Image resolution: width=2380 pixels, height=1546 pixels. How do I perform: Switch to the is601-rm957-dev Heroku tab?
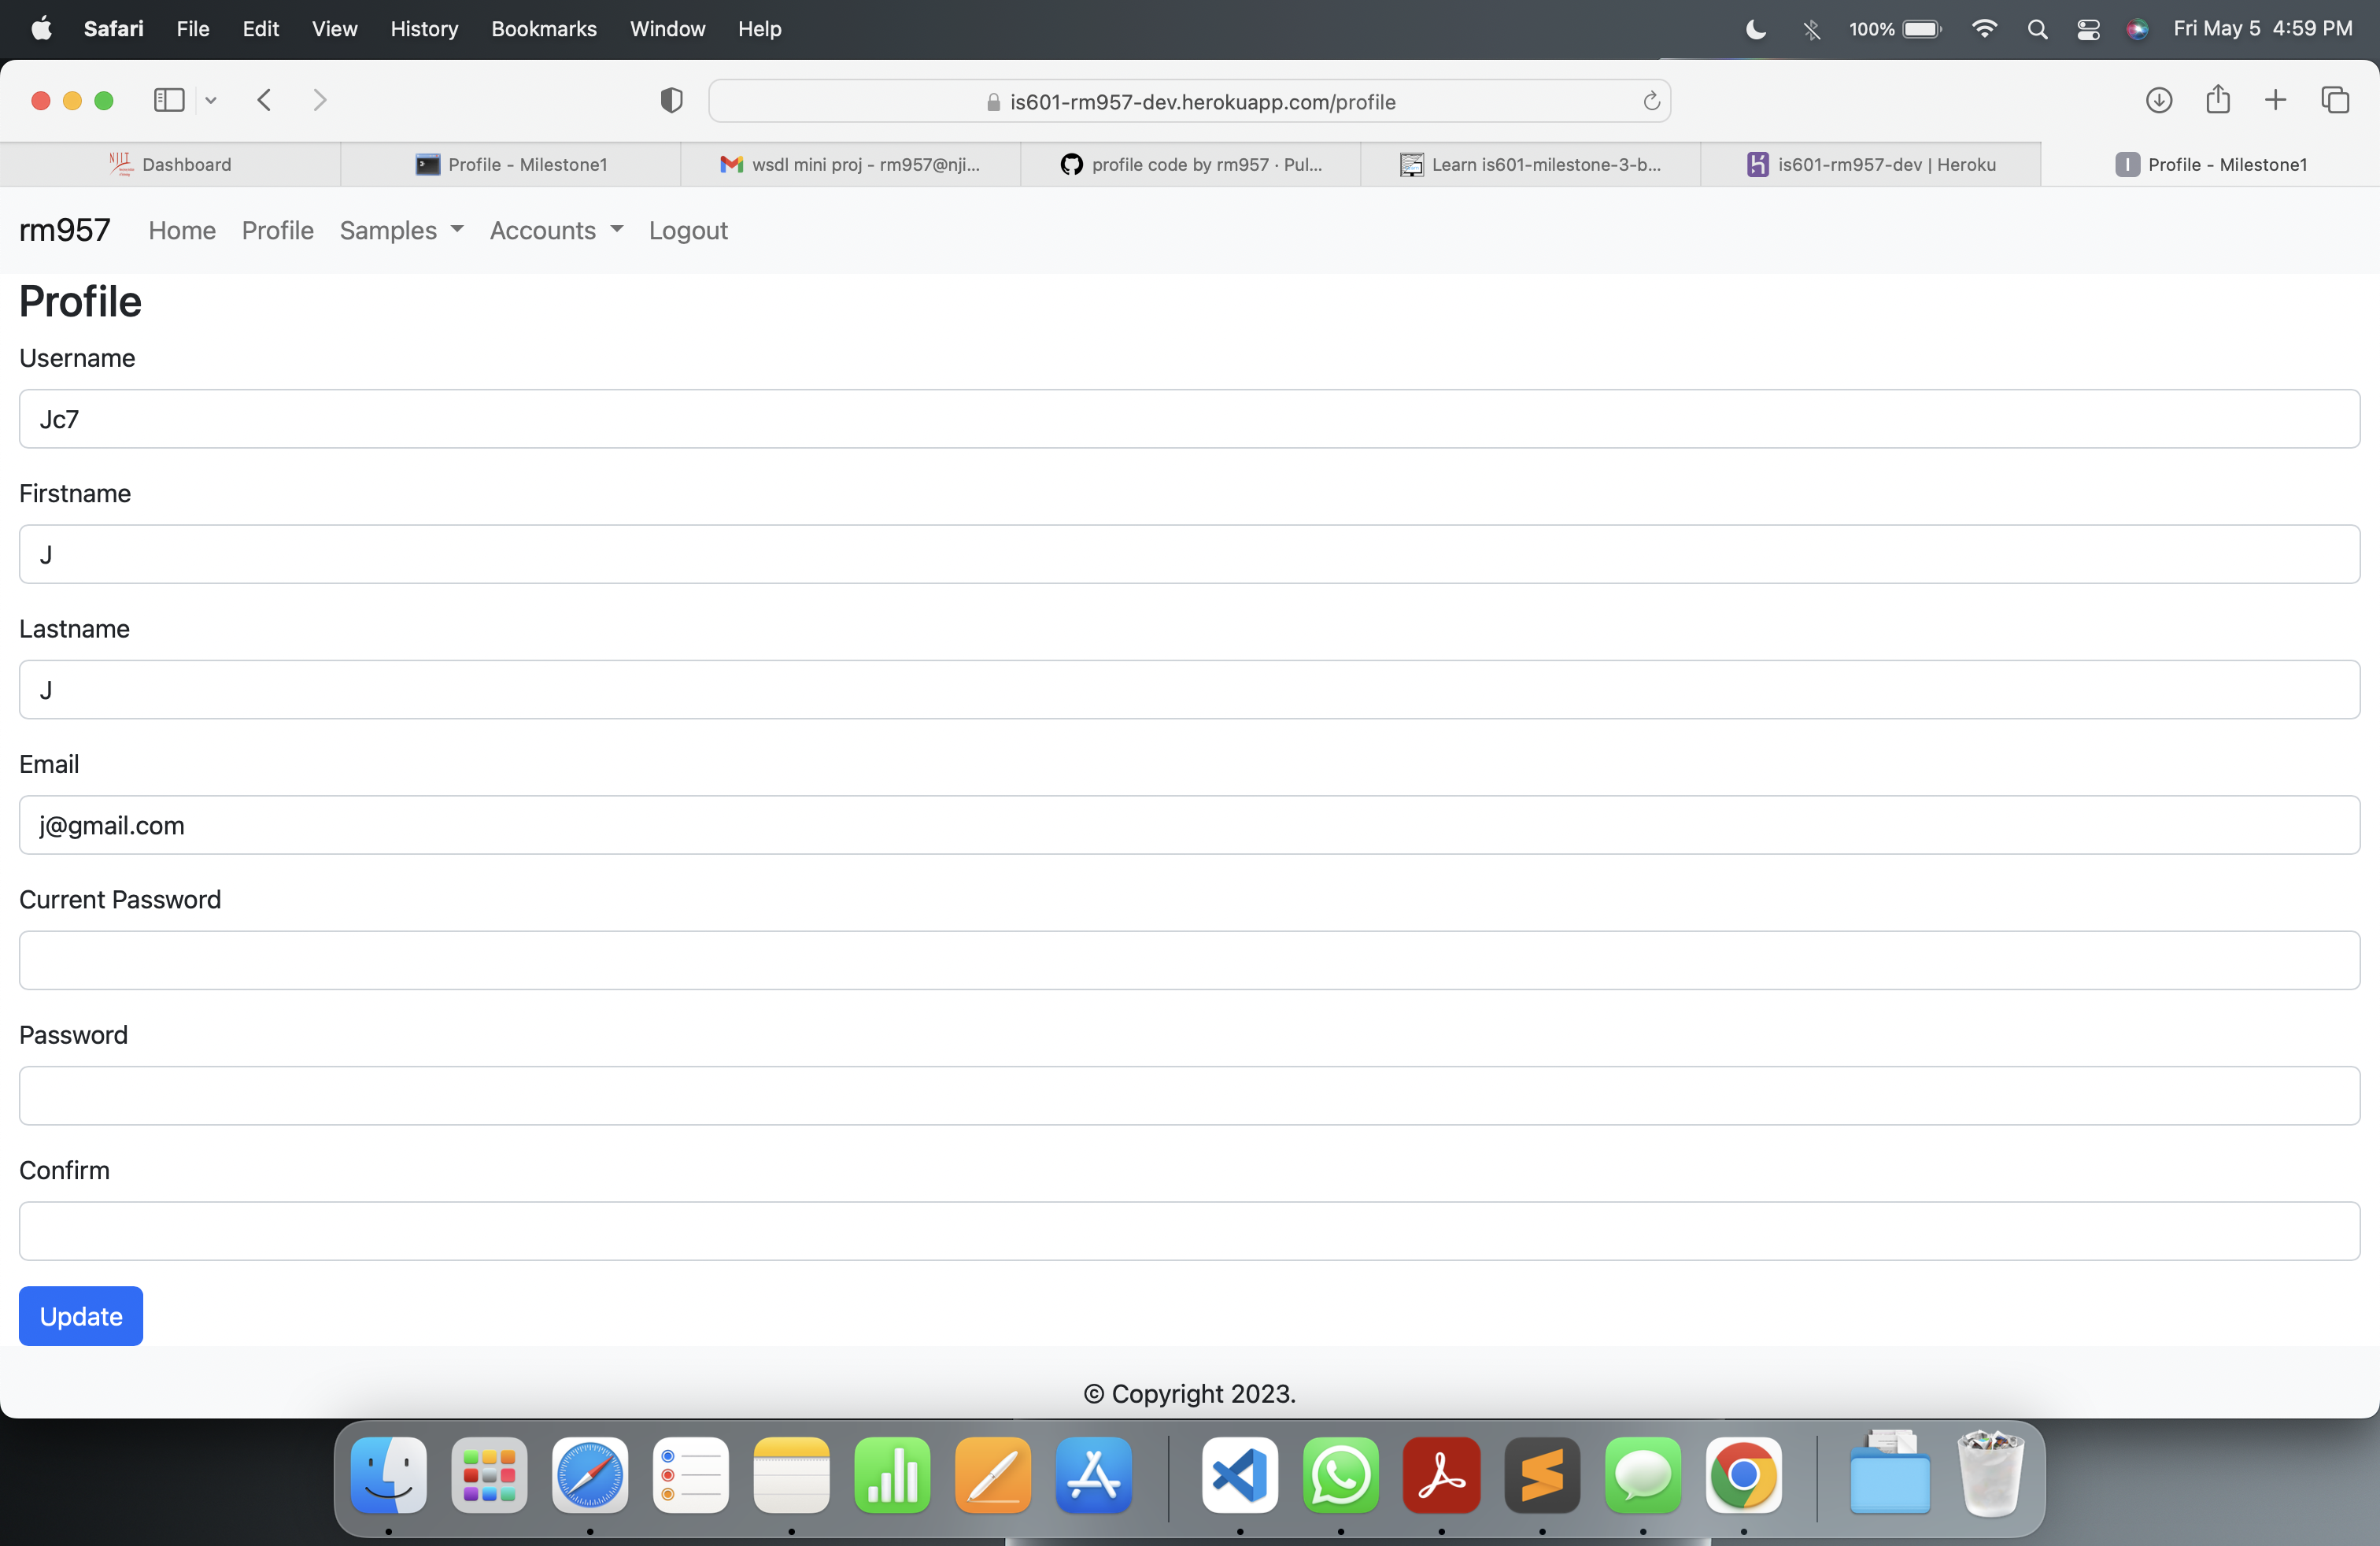tap(1870, 164)
